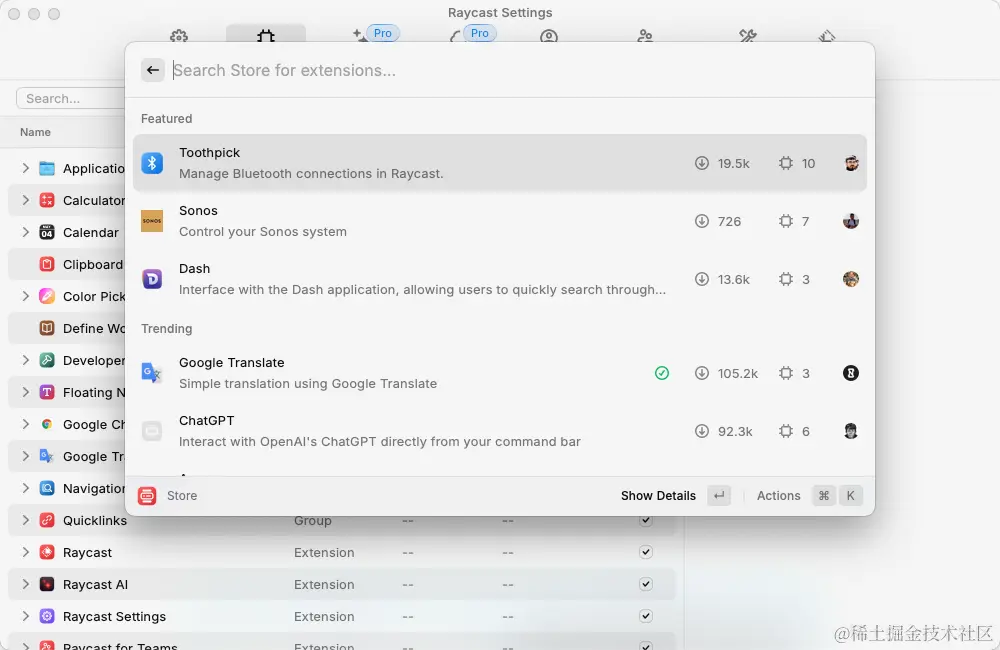The width and height of the screenshot is (1000, 650).
Task: Click the Google Translate author avatar
Action: (x=851, y=373)
